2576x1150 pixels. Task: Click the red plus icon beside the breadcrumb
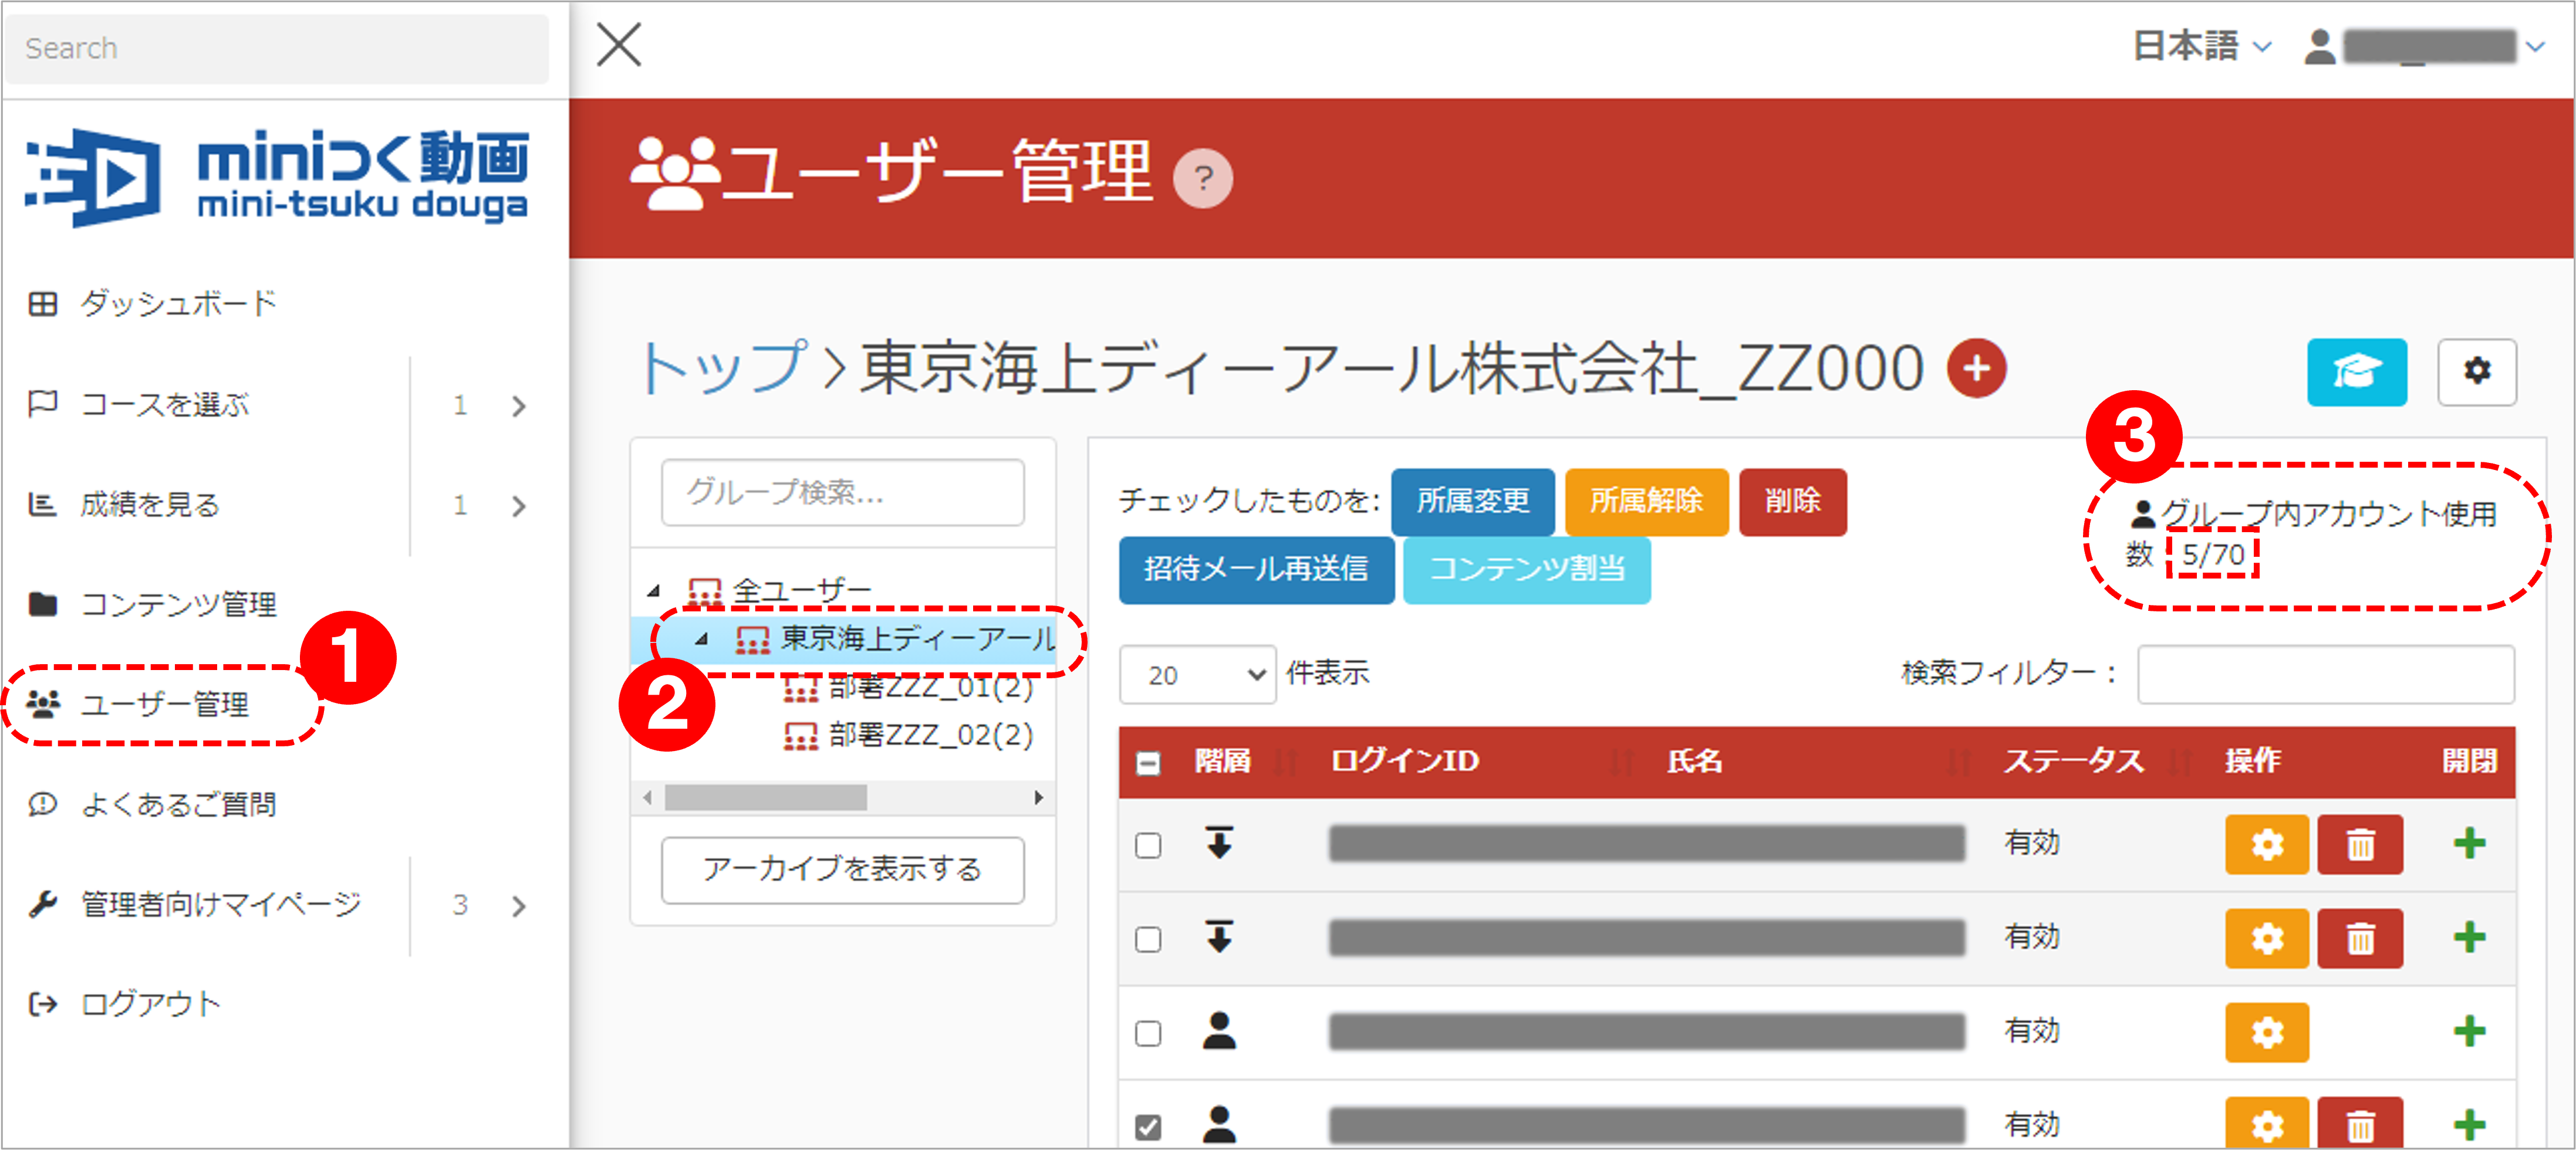(1977, 368)
